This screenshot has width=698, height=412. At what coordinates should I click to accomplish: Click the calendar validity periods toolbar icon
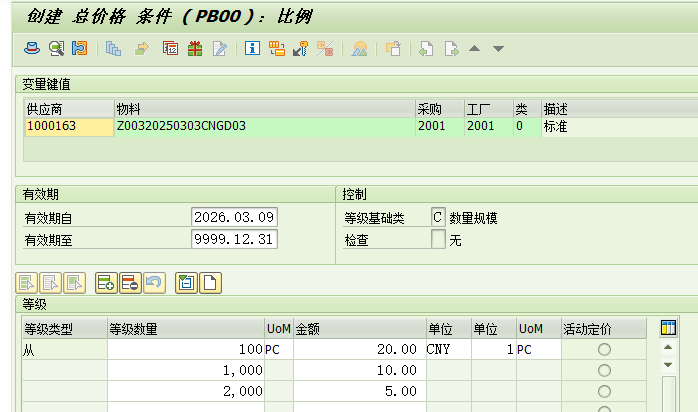coord(171,48)
